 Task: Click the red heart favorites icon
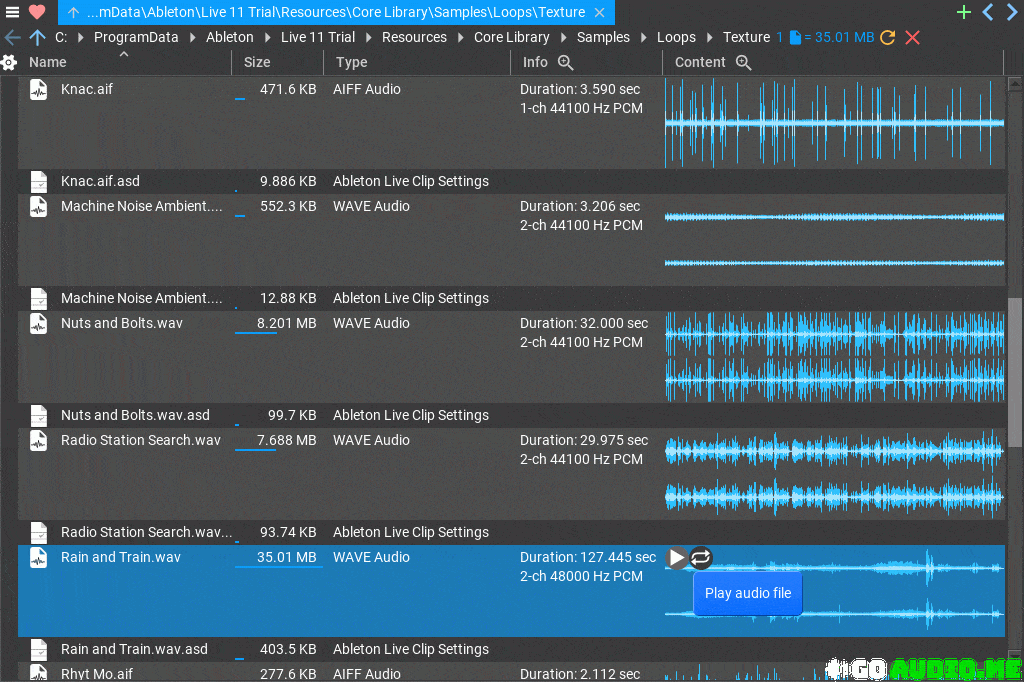tap(37, 12)
